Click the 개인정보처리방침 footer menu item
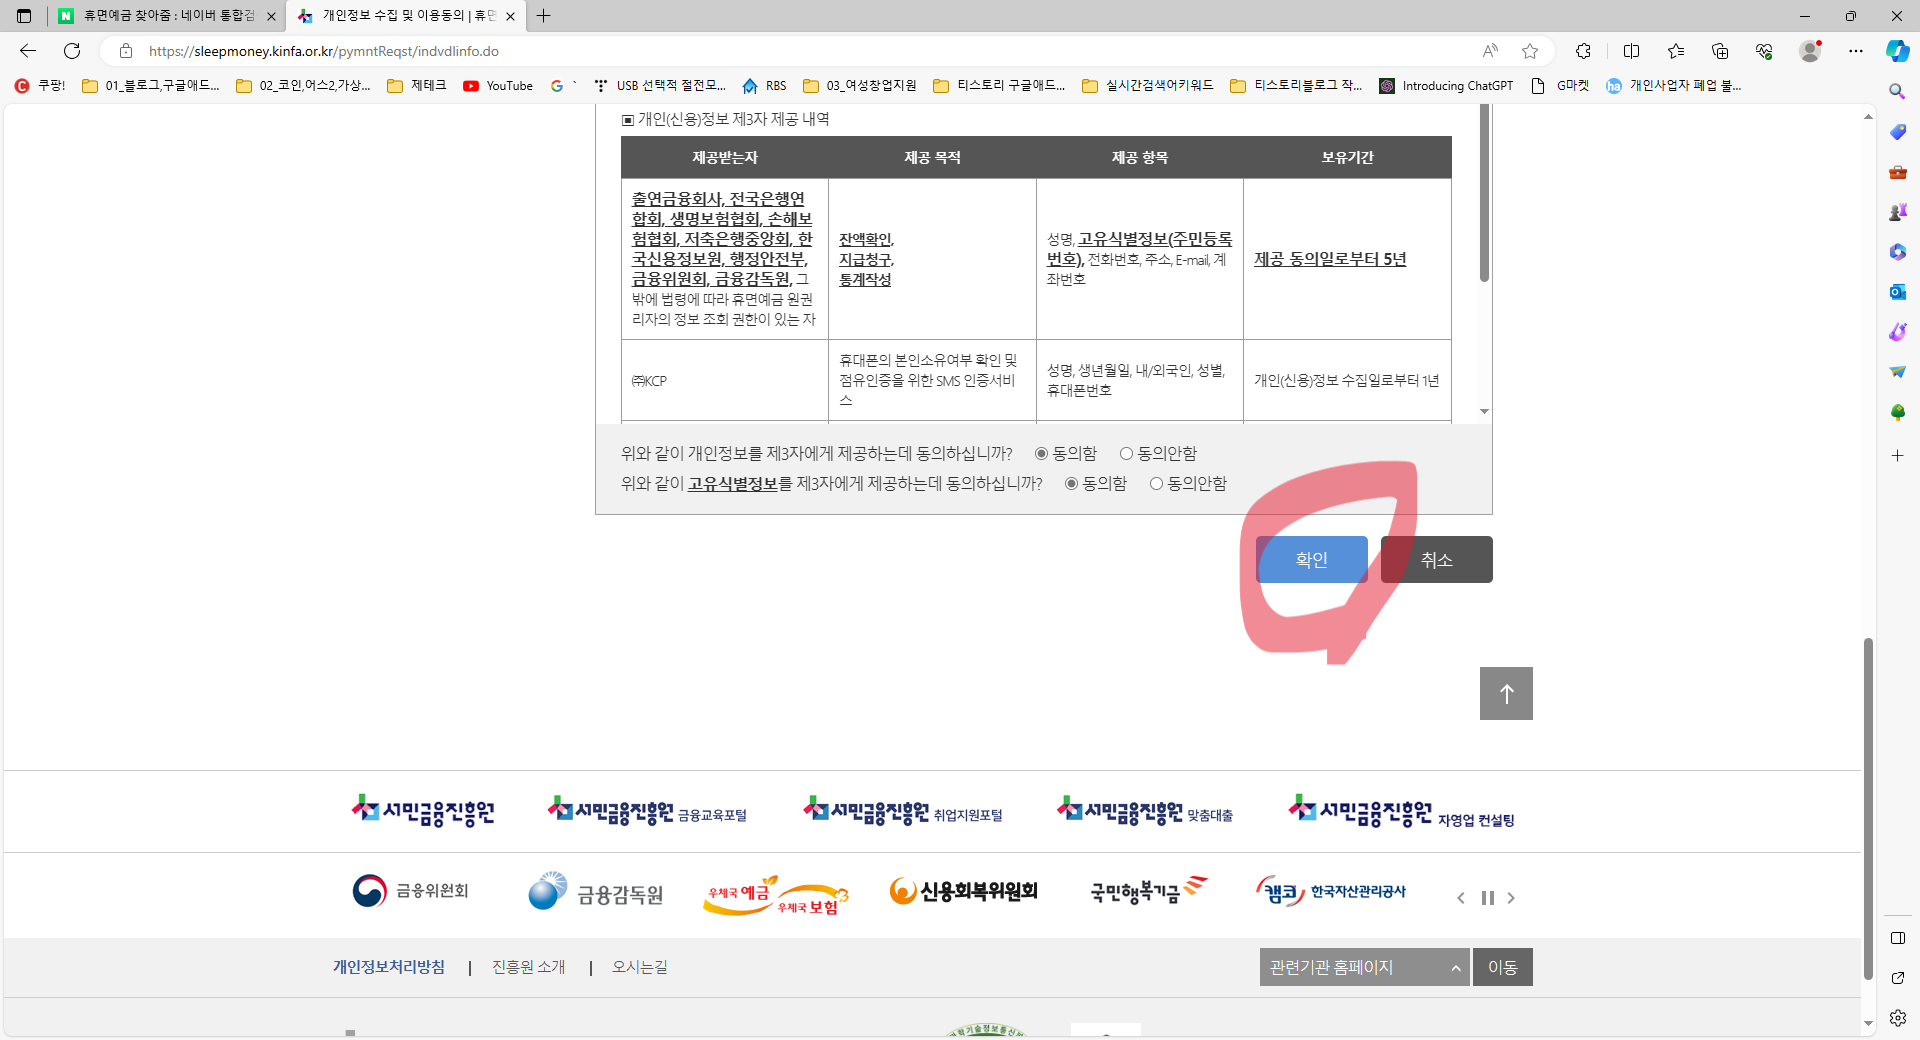Screen dimensions: 1920x1040 [388, 967]
